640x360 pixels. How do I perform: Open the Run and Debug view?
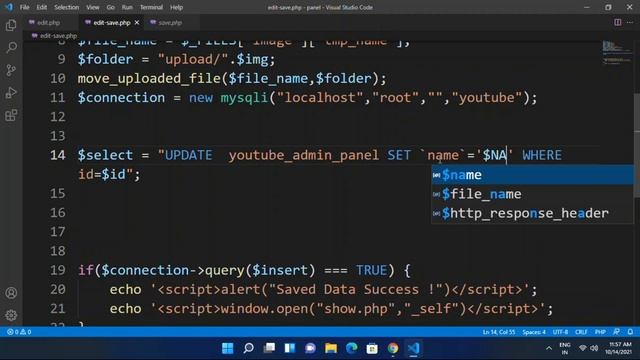tap(11, 93)
